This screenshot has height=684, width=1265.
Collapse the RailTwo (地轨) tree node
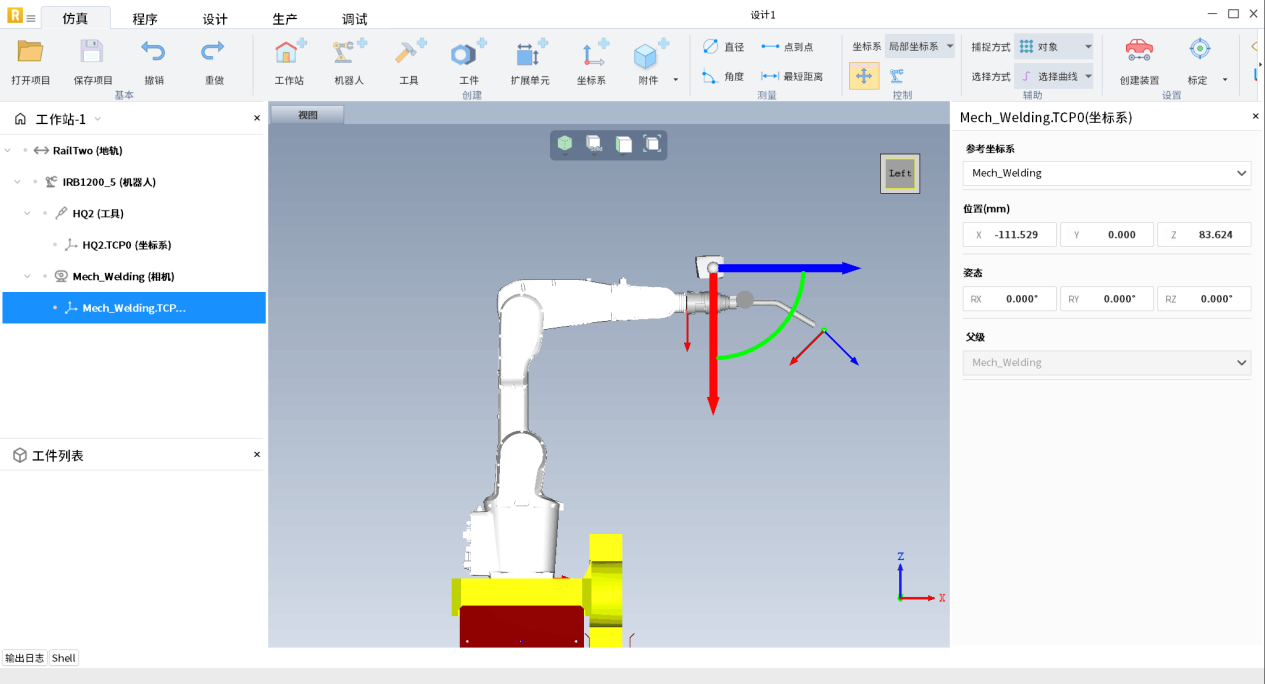(9, 151)
